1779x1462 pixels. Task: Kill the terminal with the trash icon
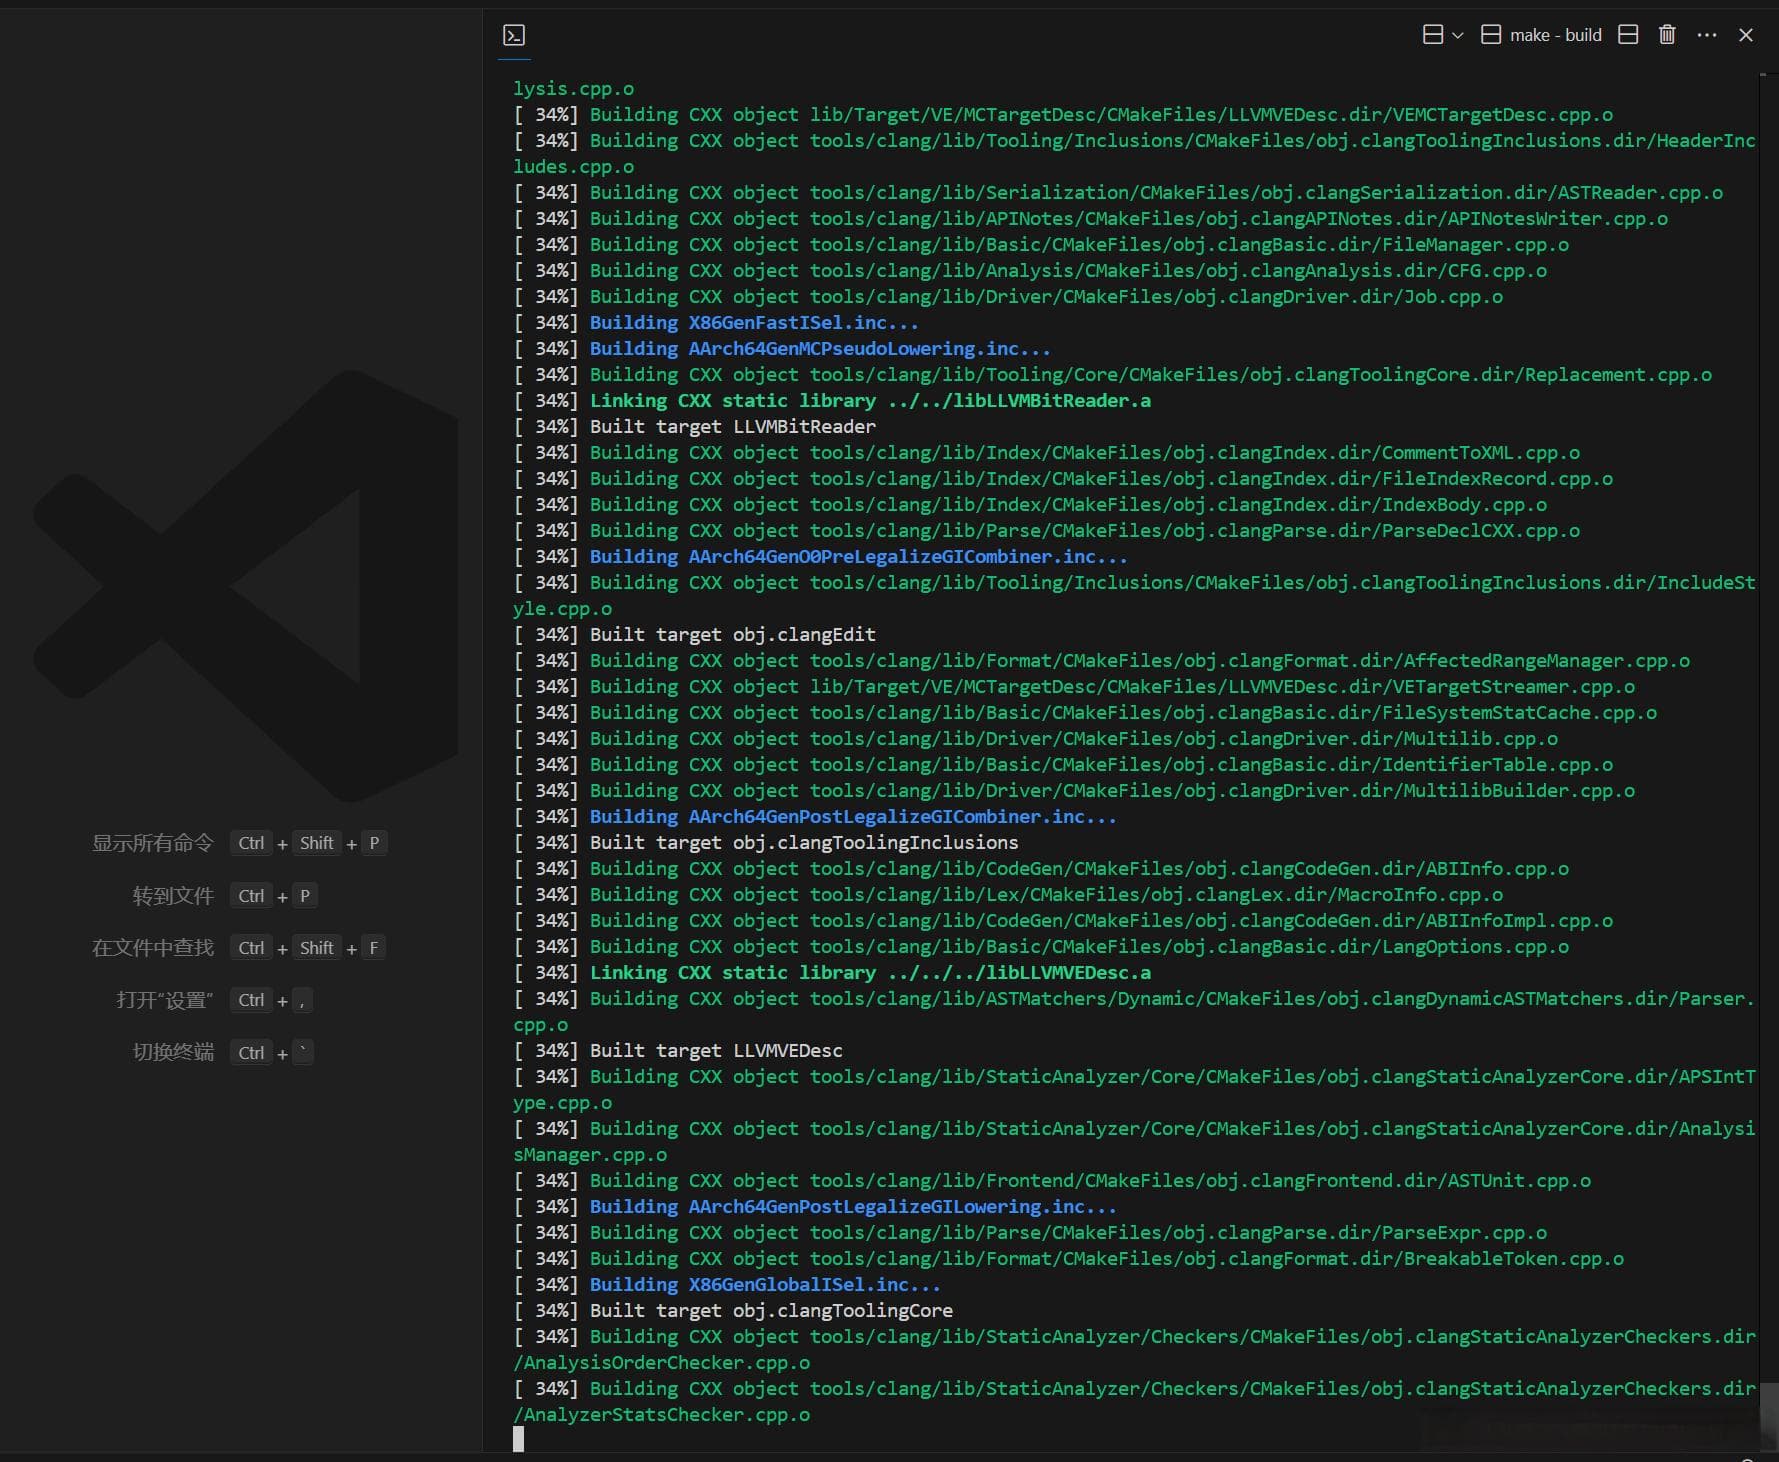click(x=1667, y=35)
